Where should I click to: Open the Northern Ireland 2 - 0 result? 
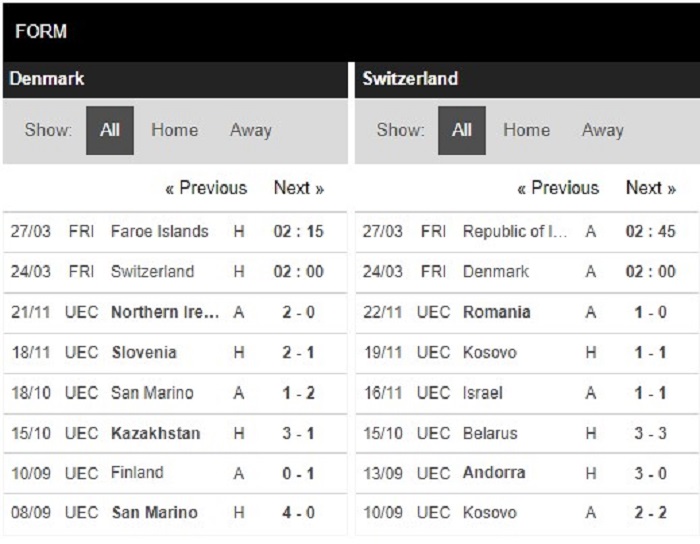(x=175, y=312)
